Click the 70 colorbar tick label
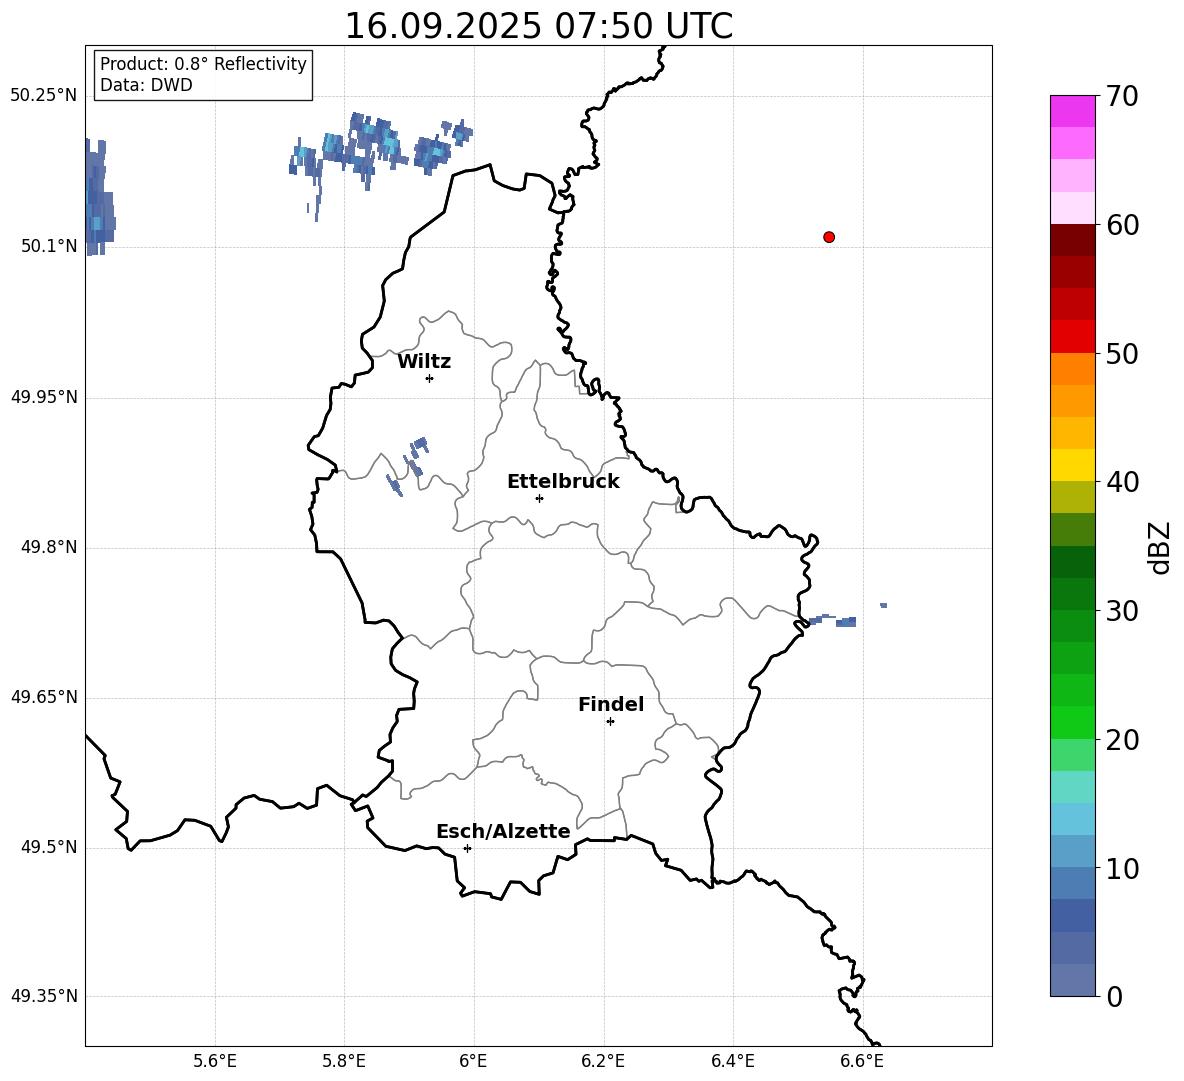Screen dimensions: 1184x1081 (x=1122, y=96)
